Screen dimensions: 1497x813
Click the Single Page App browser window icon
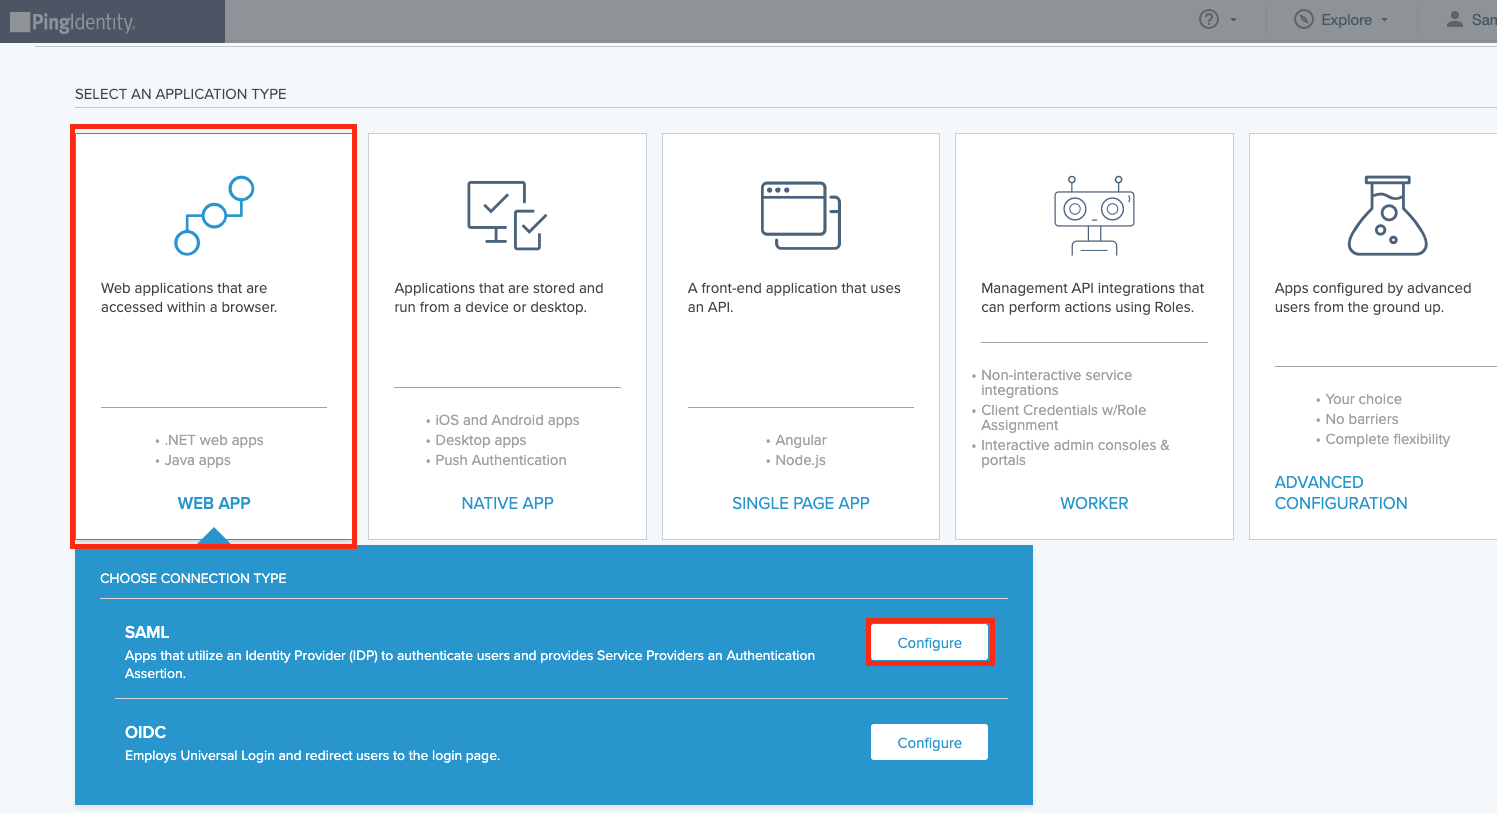pyautogui.click(x=800, y=213)
